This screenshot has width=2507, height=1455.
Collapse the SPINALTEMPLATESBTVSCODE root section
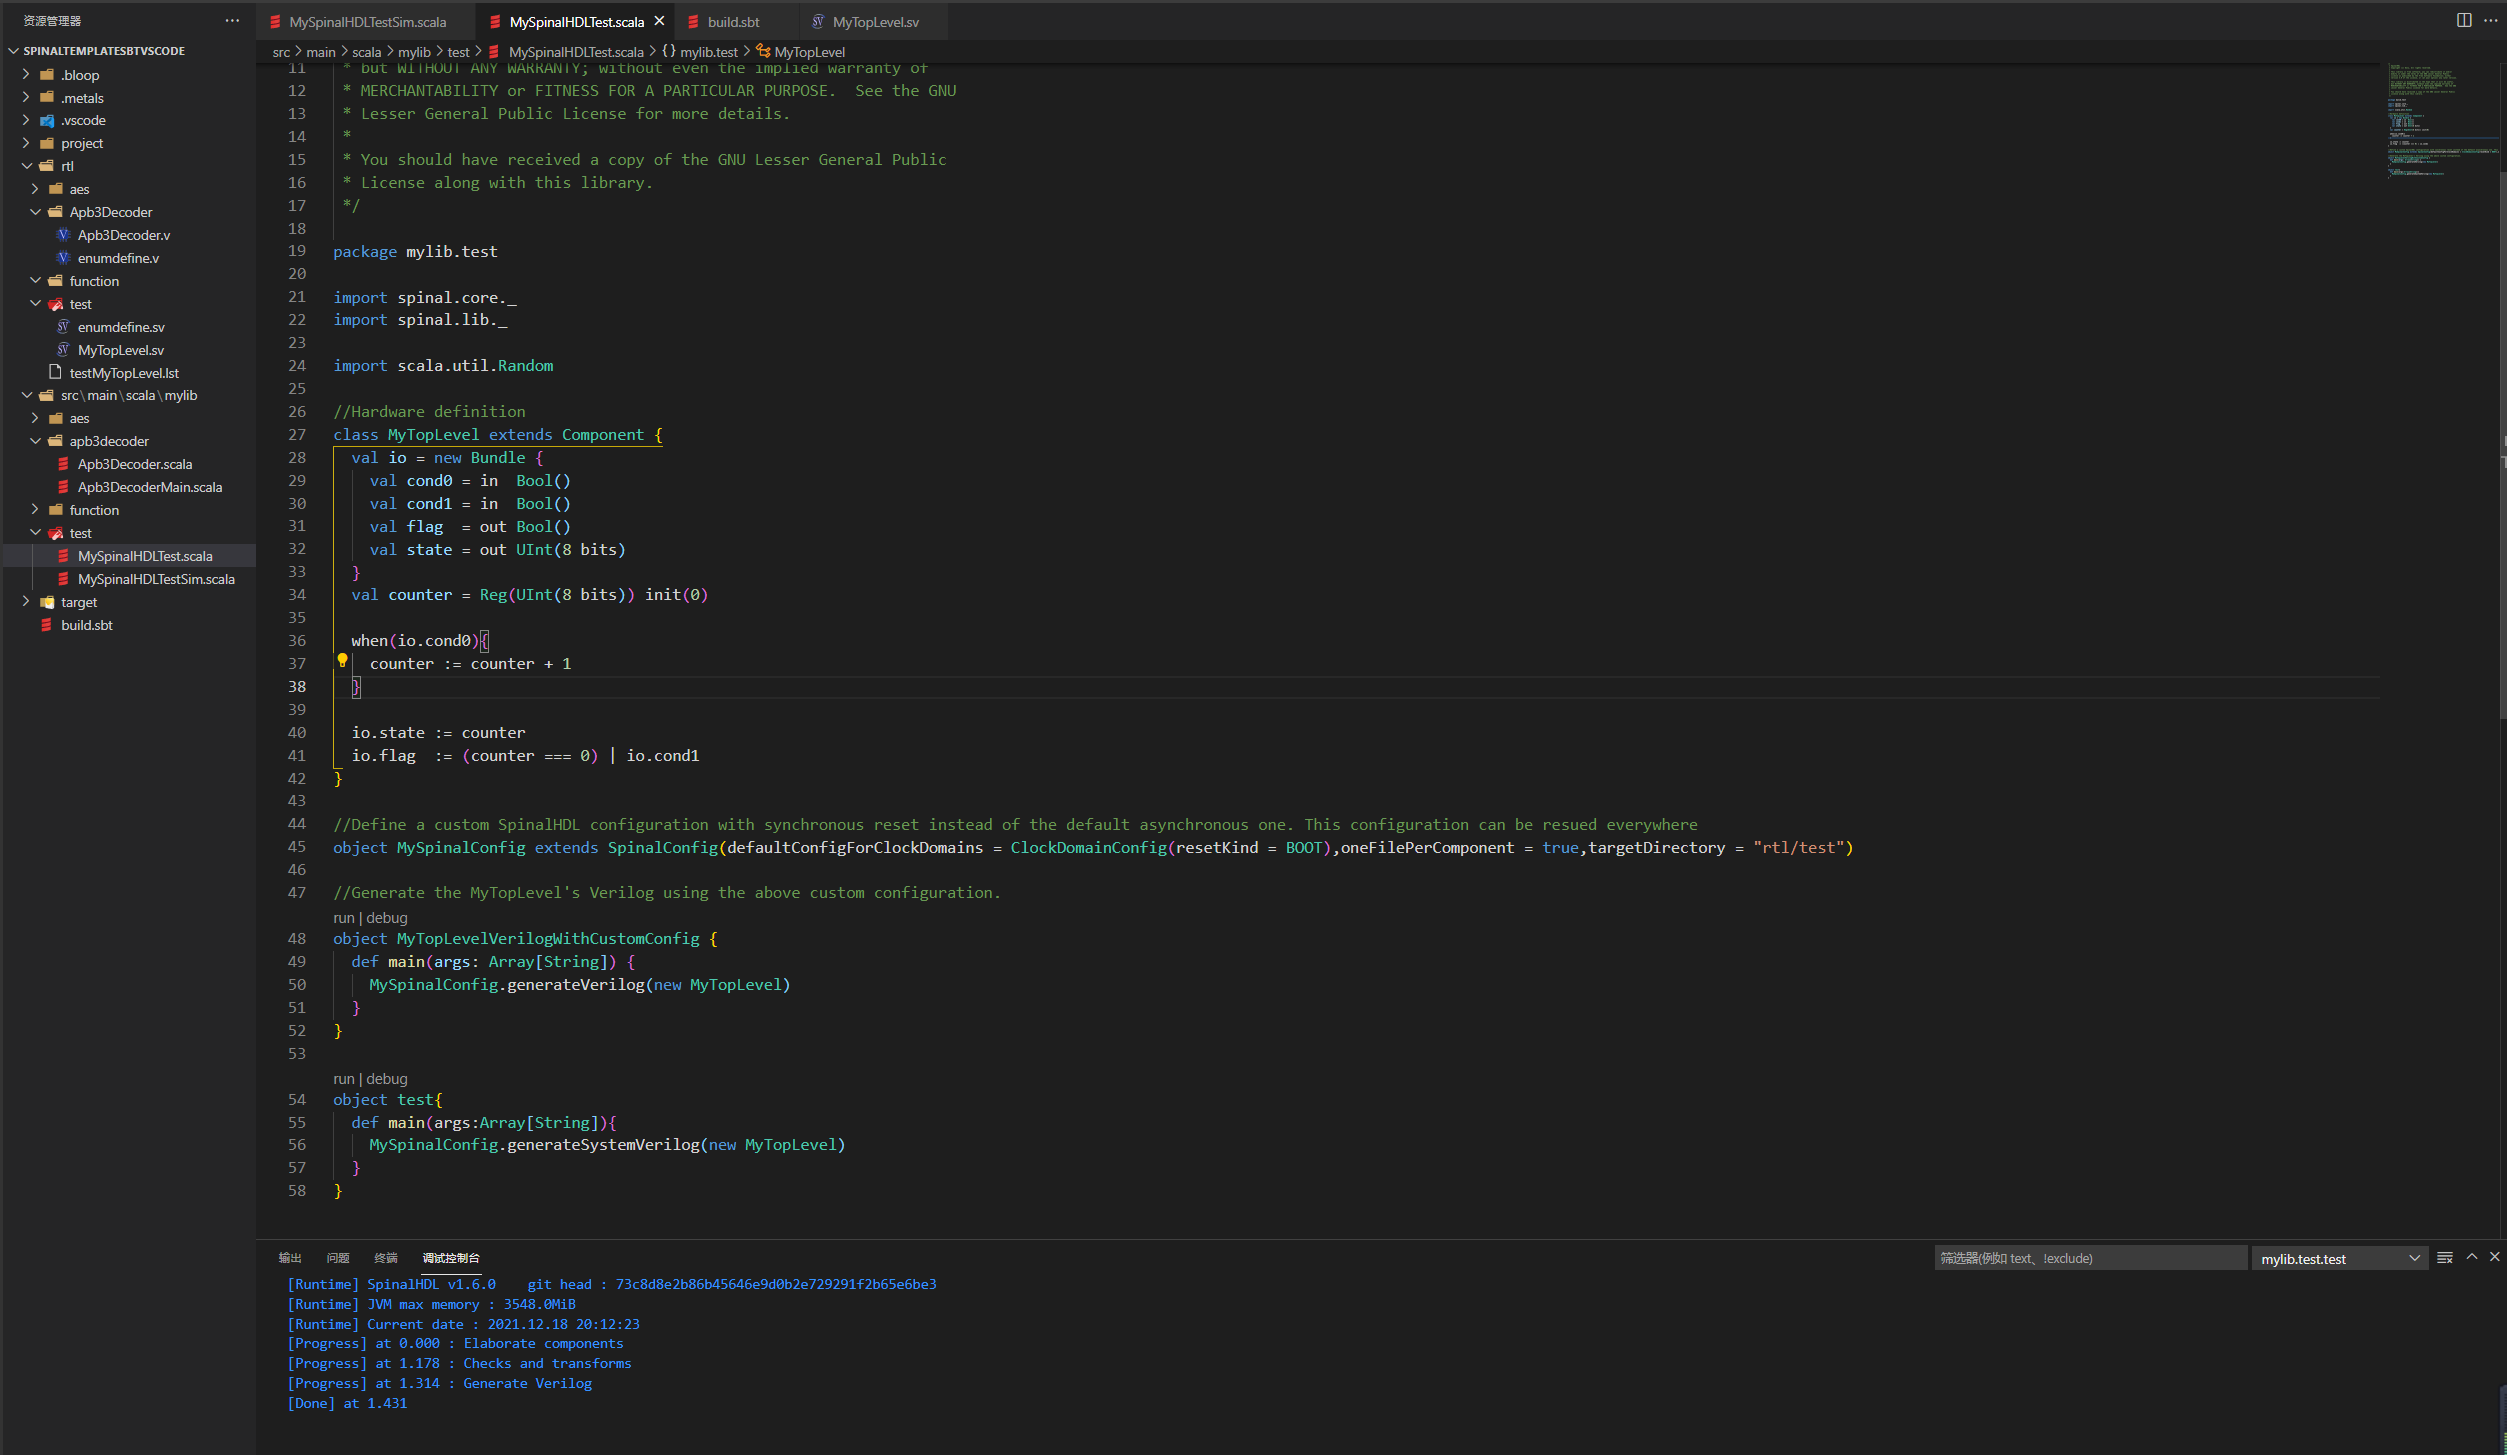point(104,51)
